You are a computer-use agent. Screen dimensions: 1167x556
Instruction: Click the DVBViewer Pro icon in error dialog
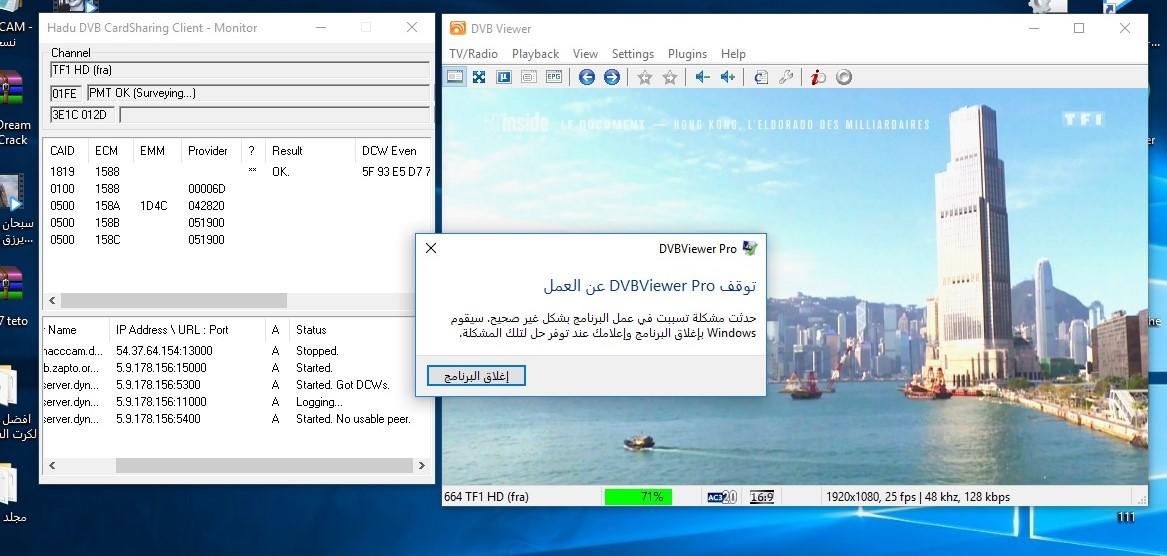tap(749, 248)
